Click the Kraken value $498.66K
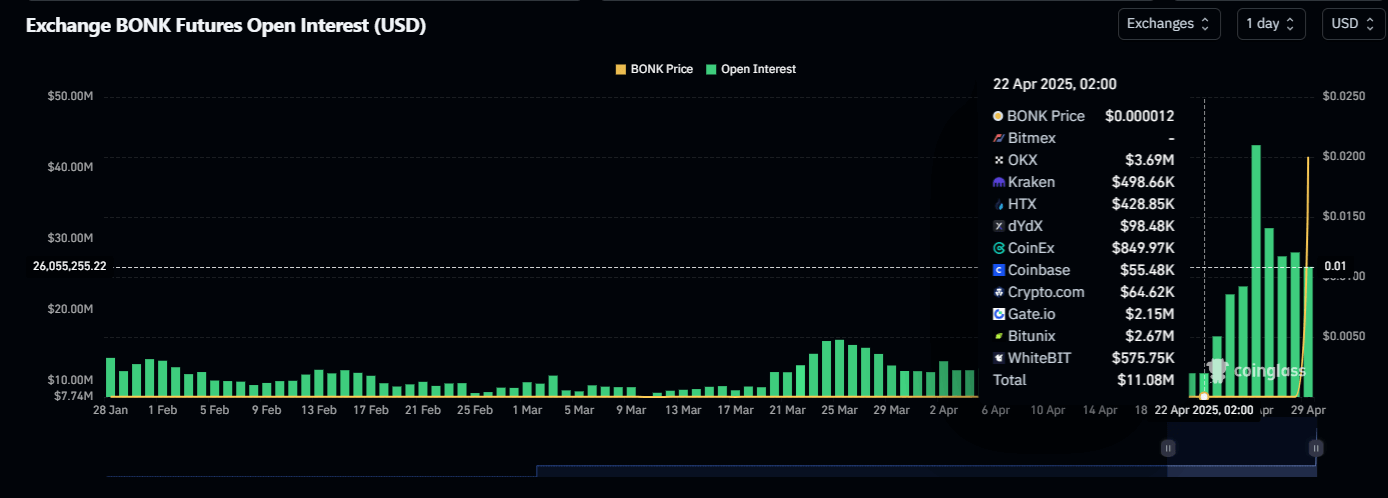Viewport: 1388px width, 498px height. point(1143,182)
